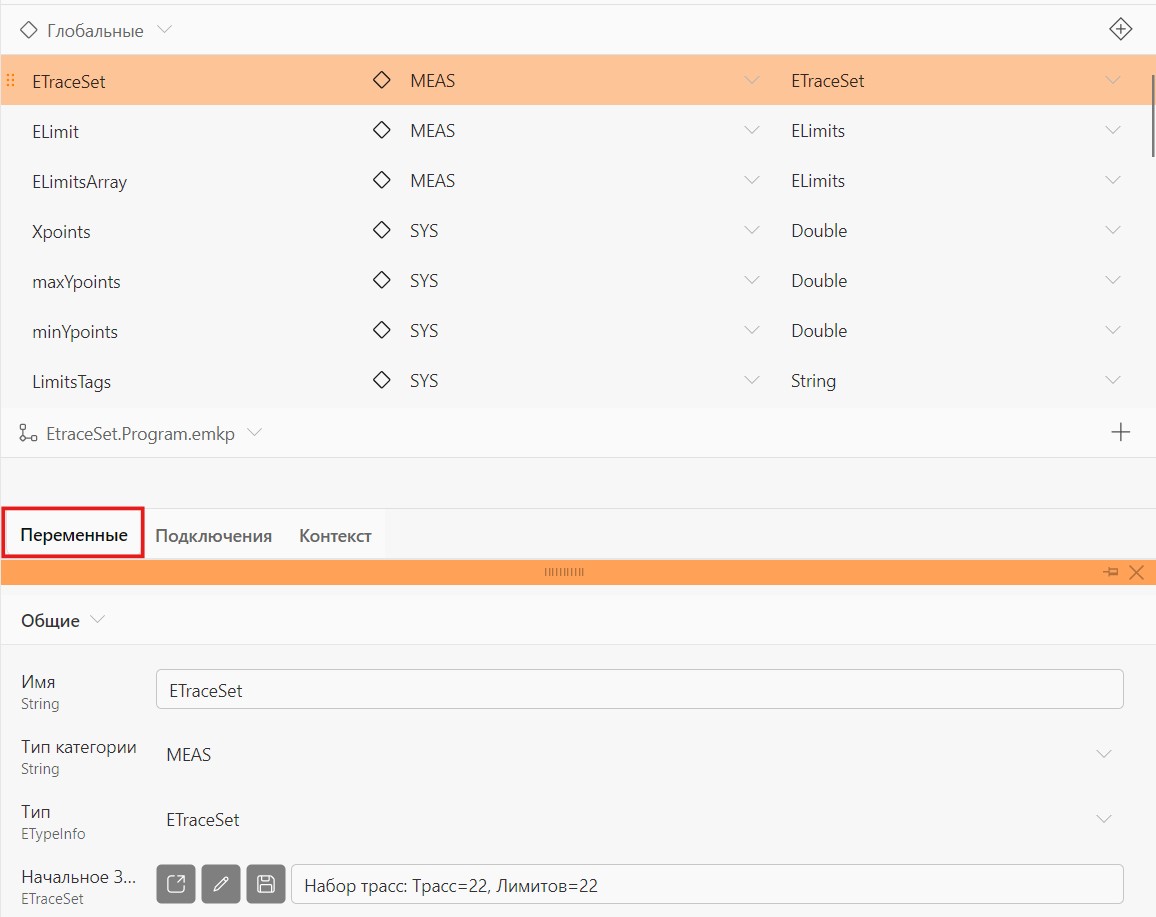Click the add global variable diamond-plus icon
The height and width of the screenshot is (917, 1156).
point(1120,29)
